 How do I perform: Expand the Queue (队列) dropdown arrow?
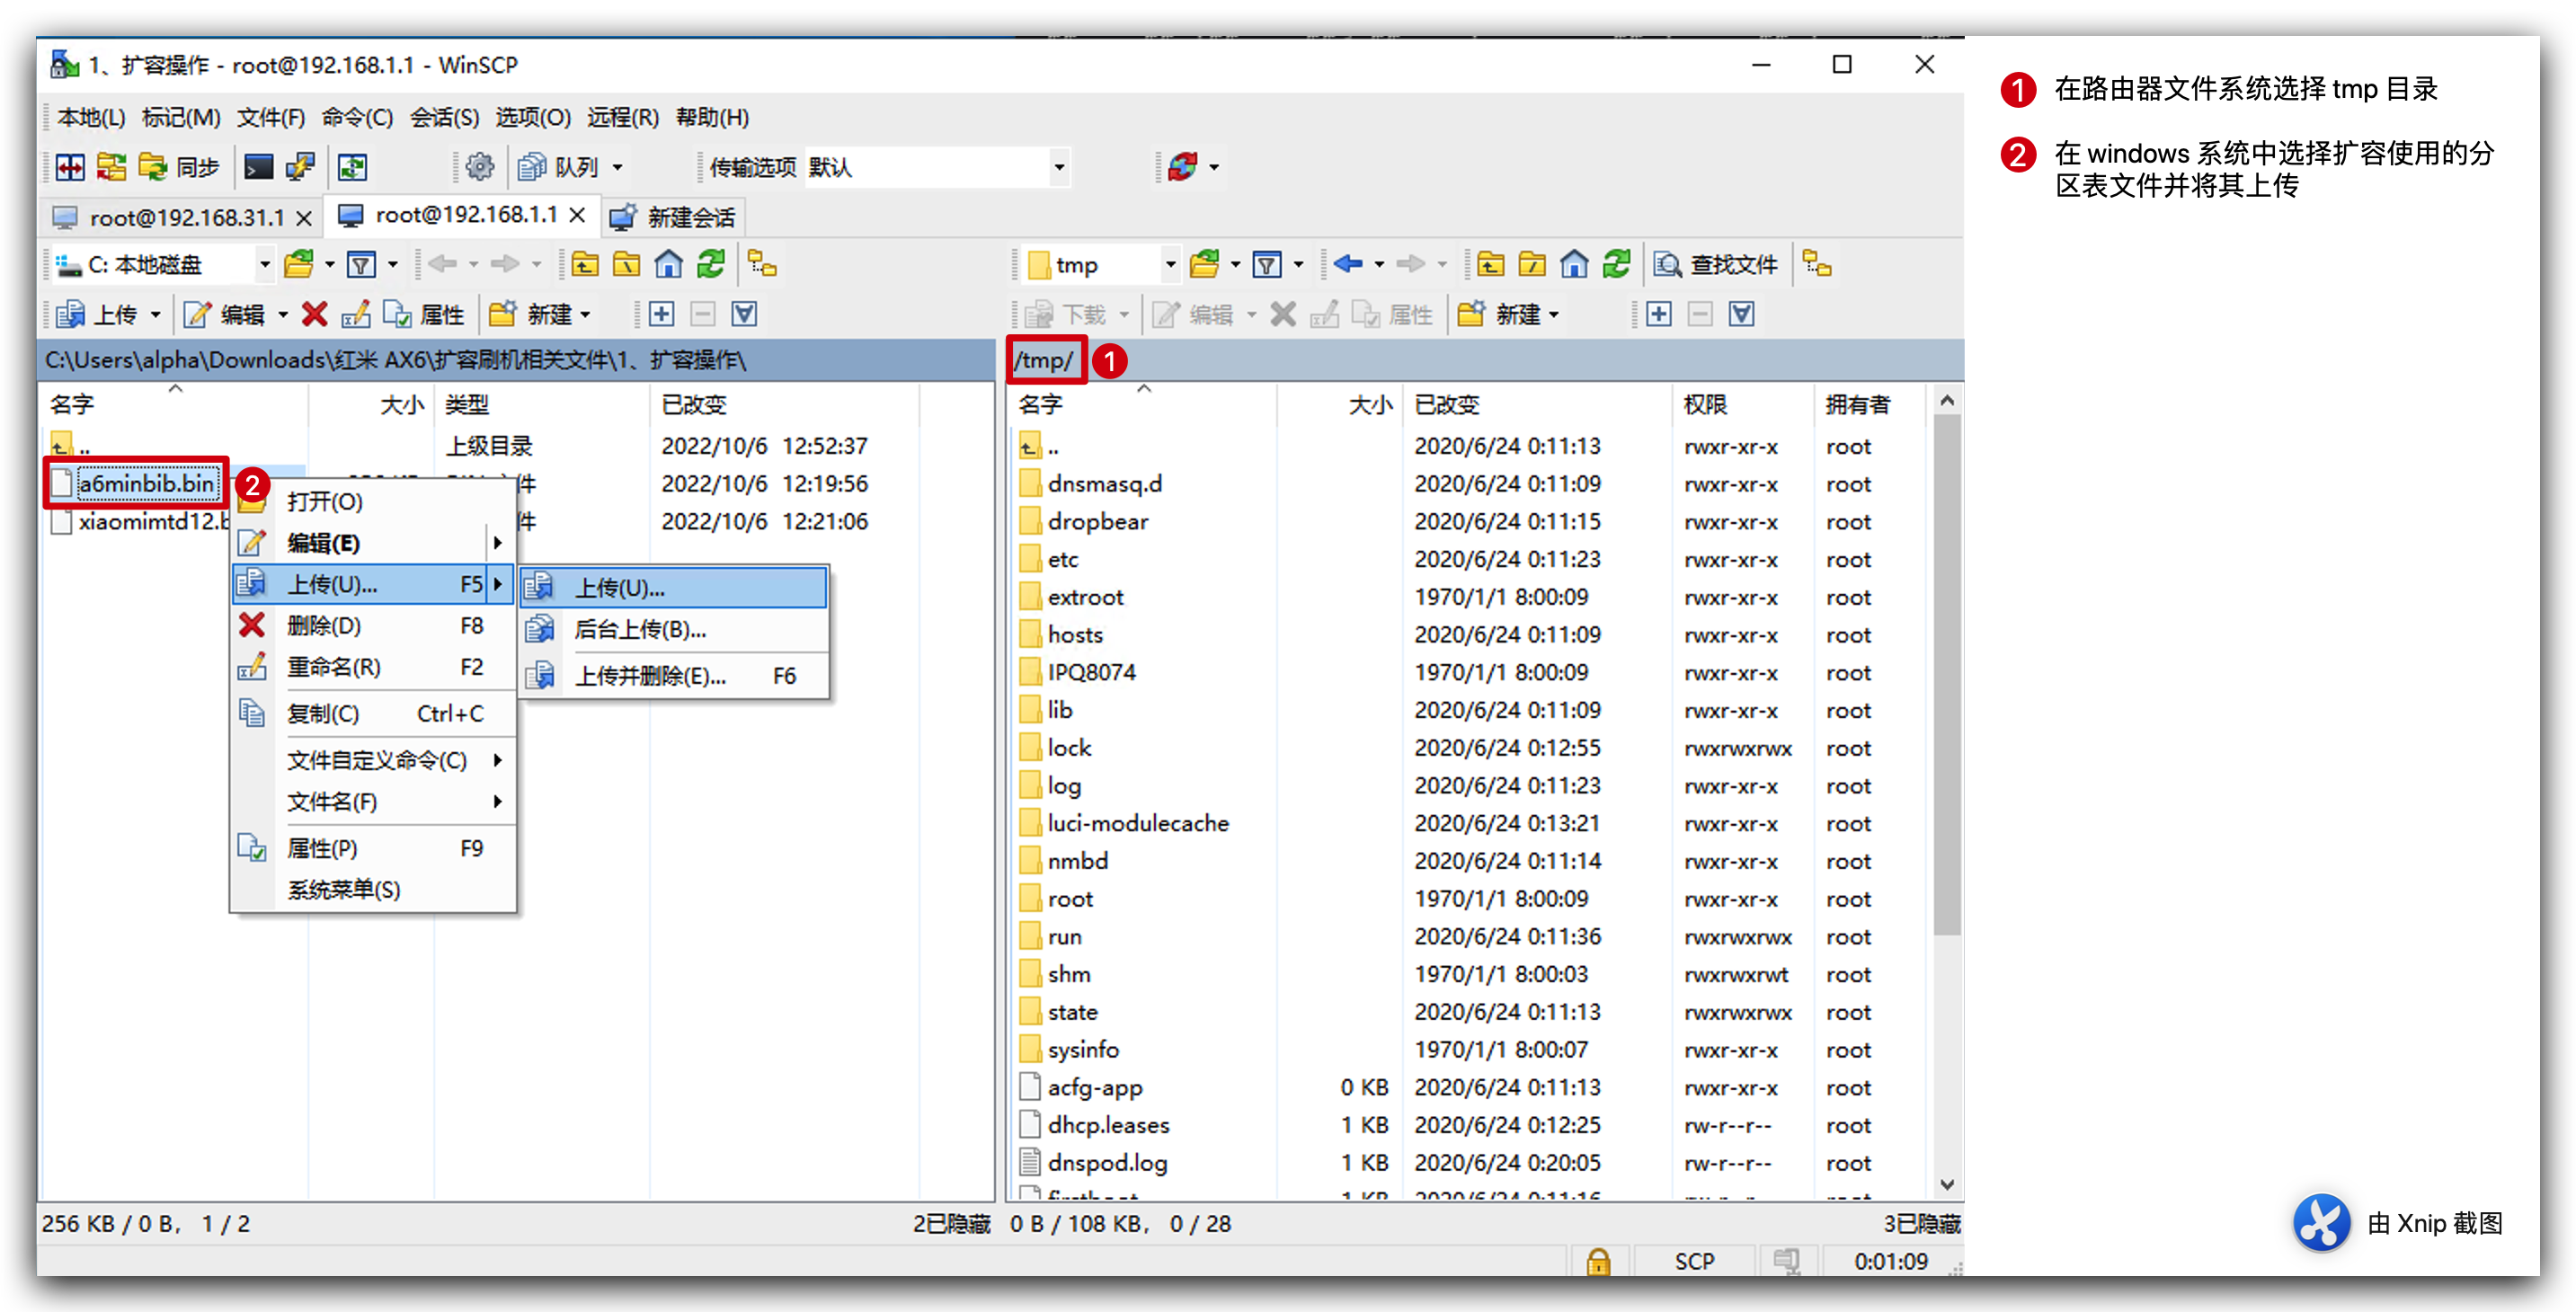617,167
